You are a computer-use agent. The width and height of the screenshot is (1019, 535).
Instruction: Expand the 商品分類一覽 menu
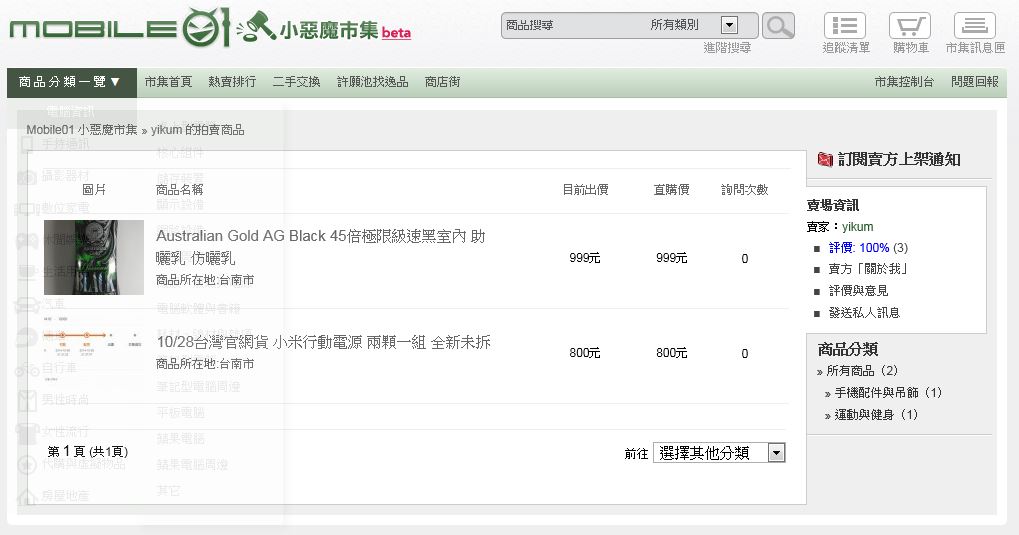[x=71, y=83]
